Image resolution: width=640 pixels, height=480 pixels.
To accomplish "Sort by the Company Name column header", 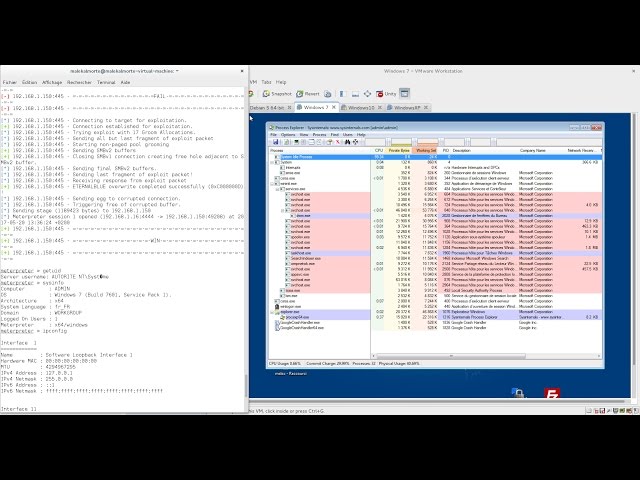I will click(x=542, y=151).
